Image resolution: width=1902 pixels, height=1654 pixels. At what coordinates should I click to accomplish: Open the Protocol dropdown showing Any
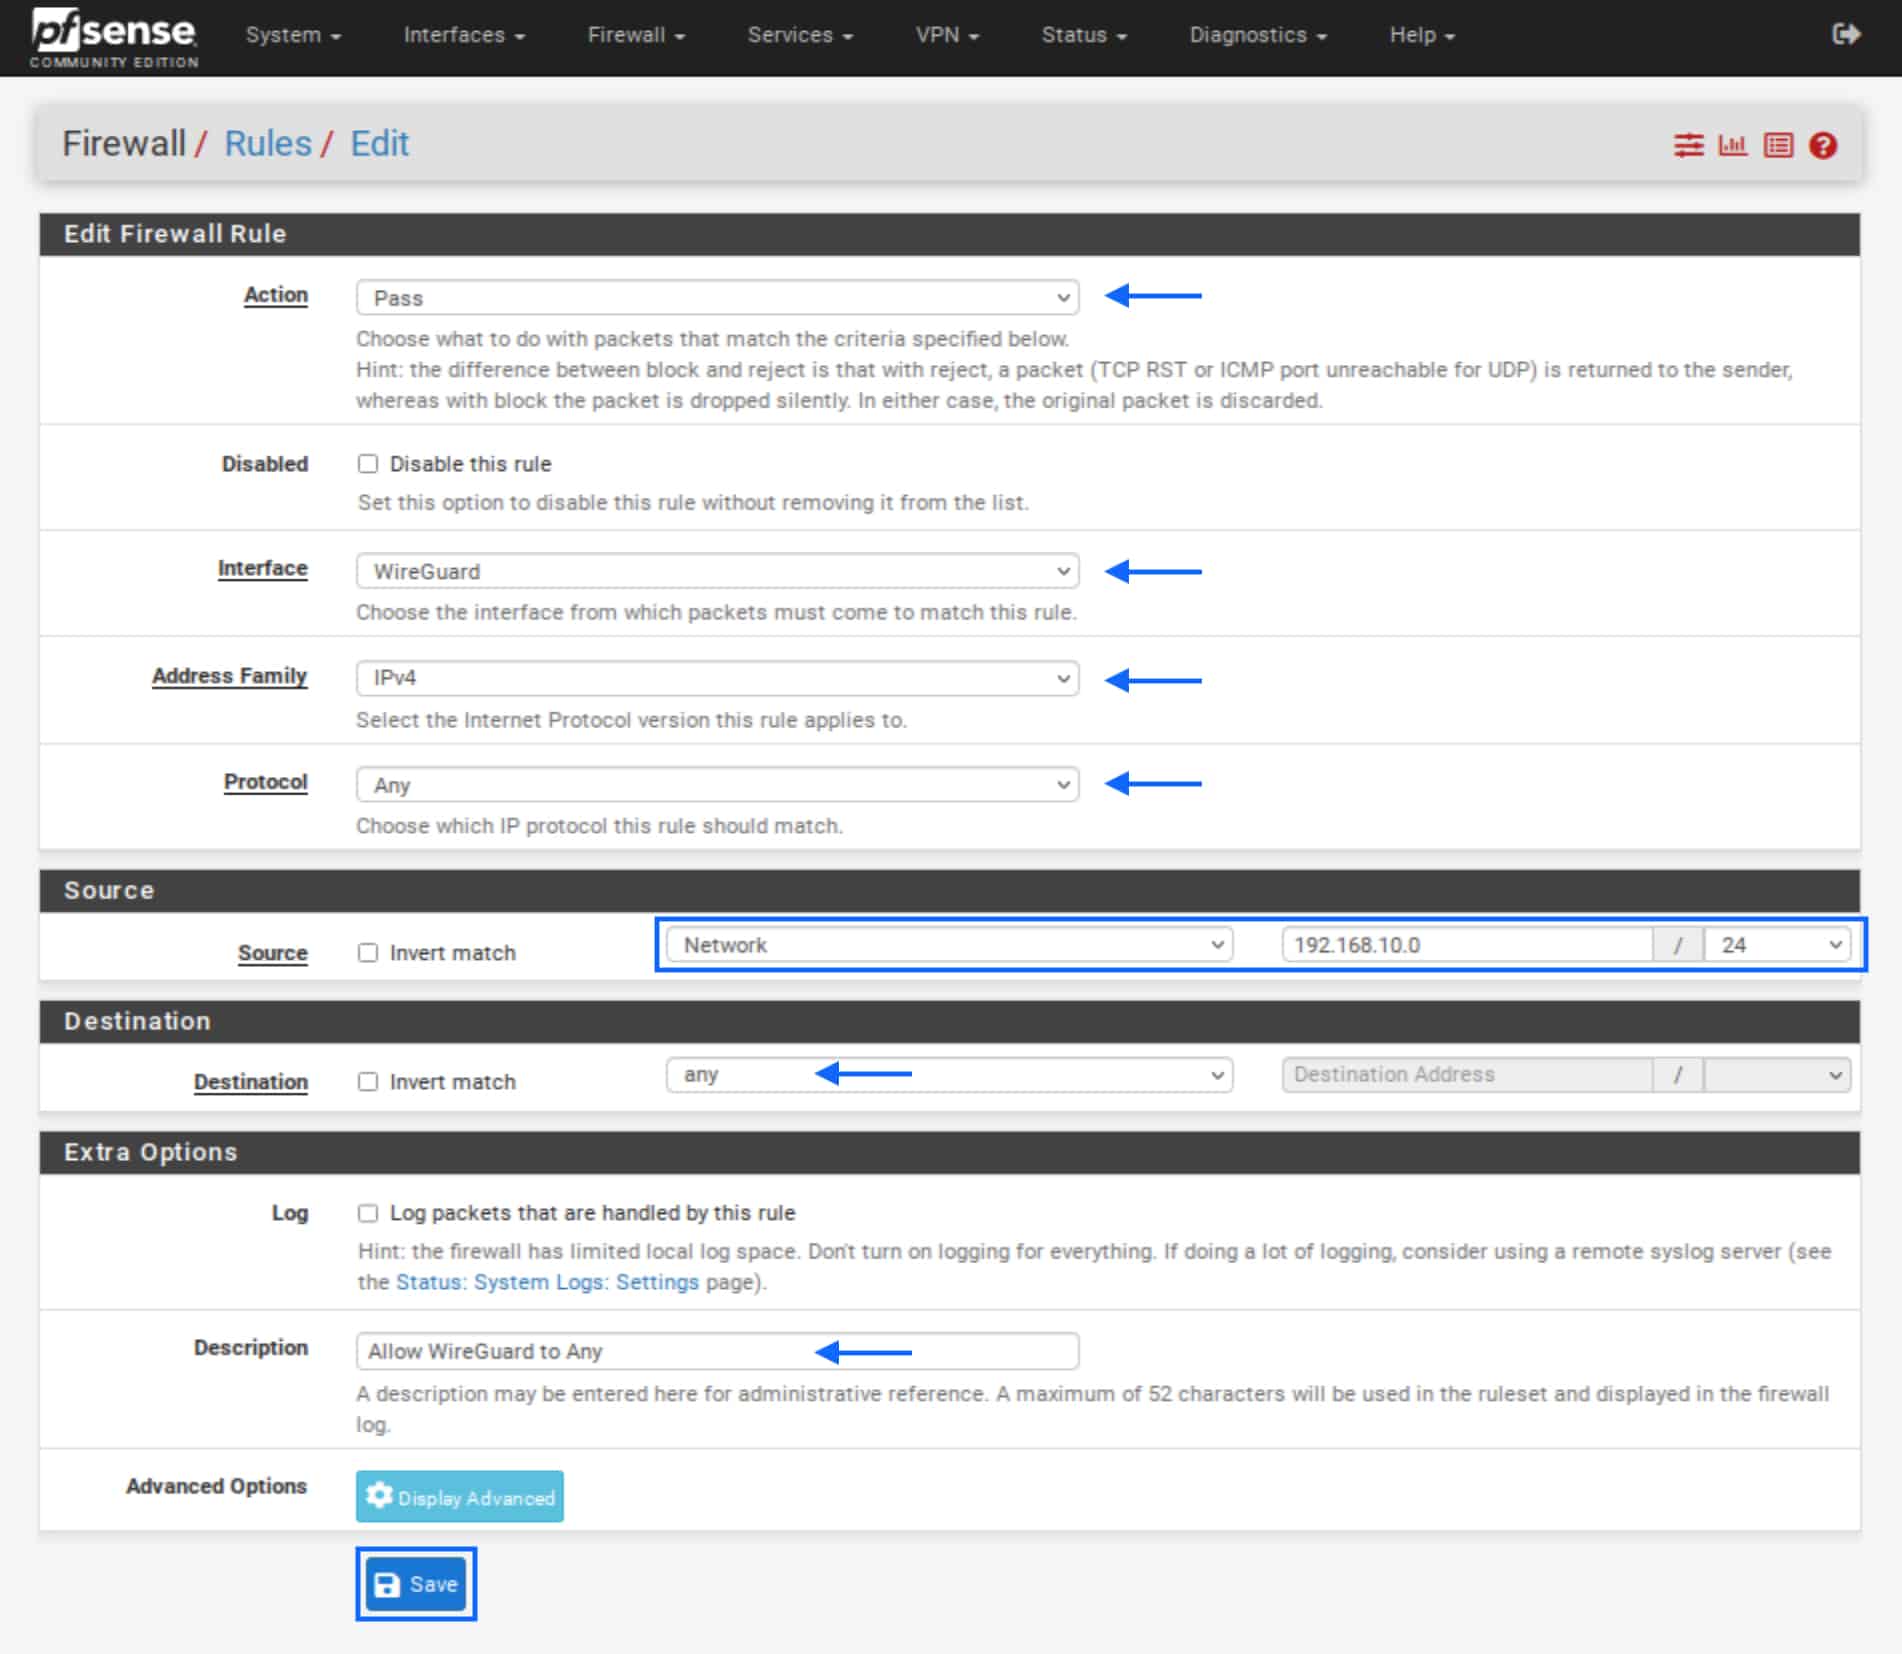(x=717, y=785)
